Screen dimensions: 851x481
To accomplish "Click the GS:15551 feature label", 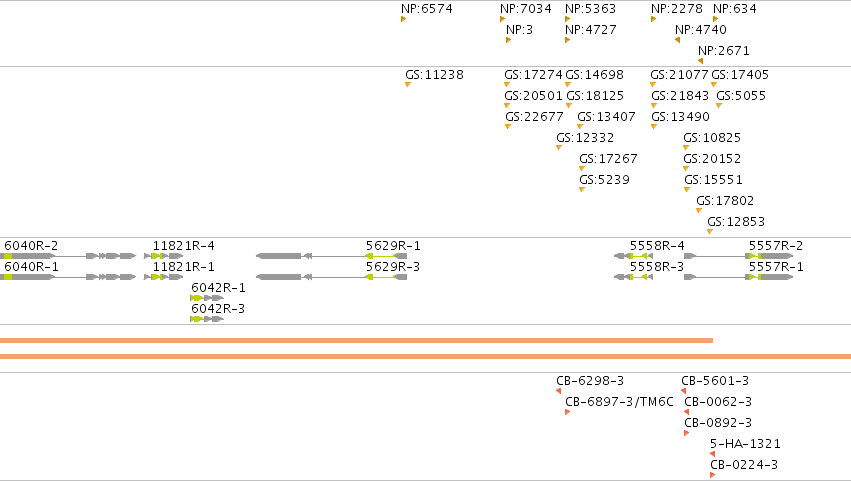I will click(x=713, y=180).
